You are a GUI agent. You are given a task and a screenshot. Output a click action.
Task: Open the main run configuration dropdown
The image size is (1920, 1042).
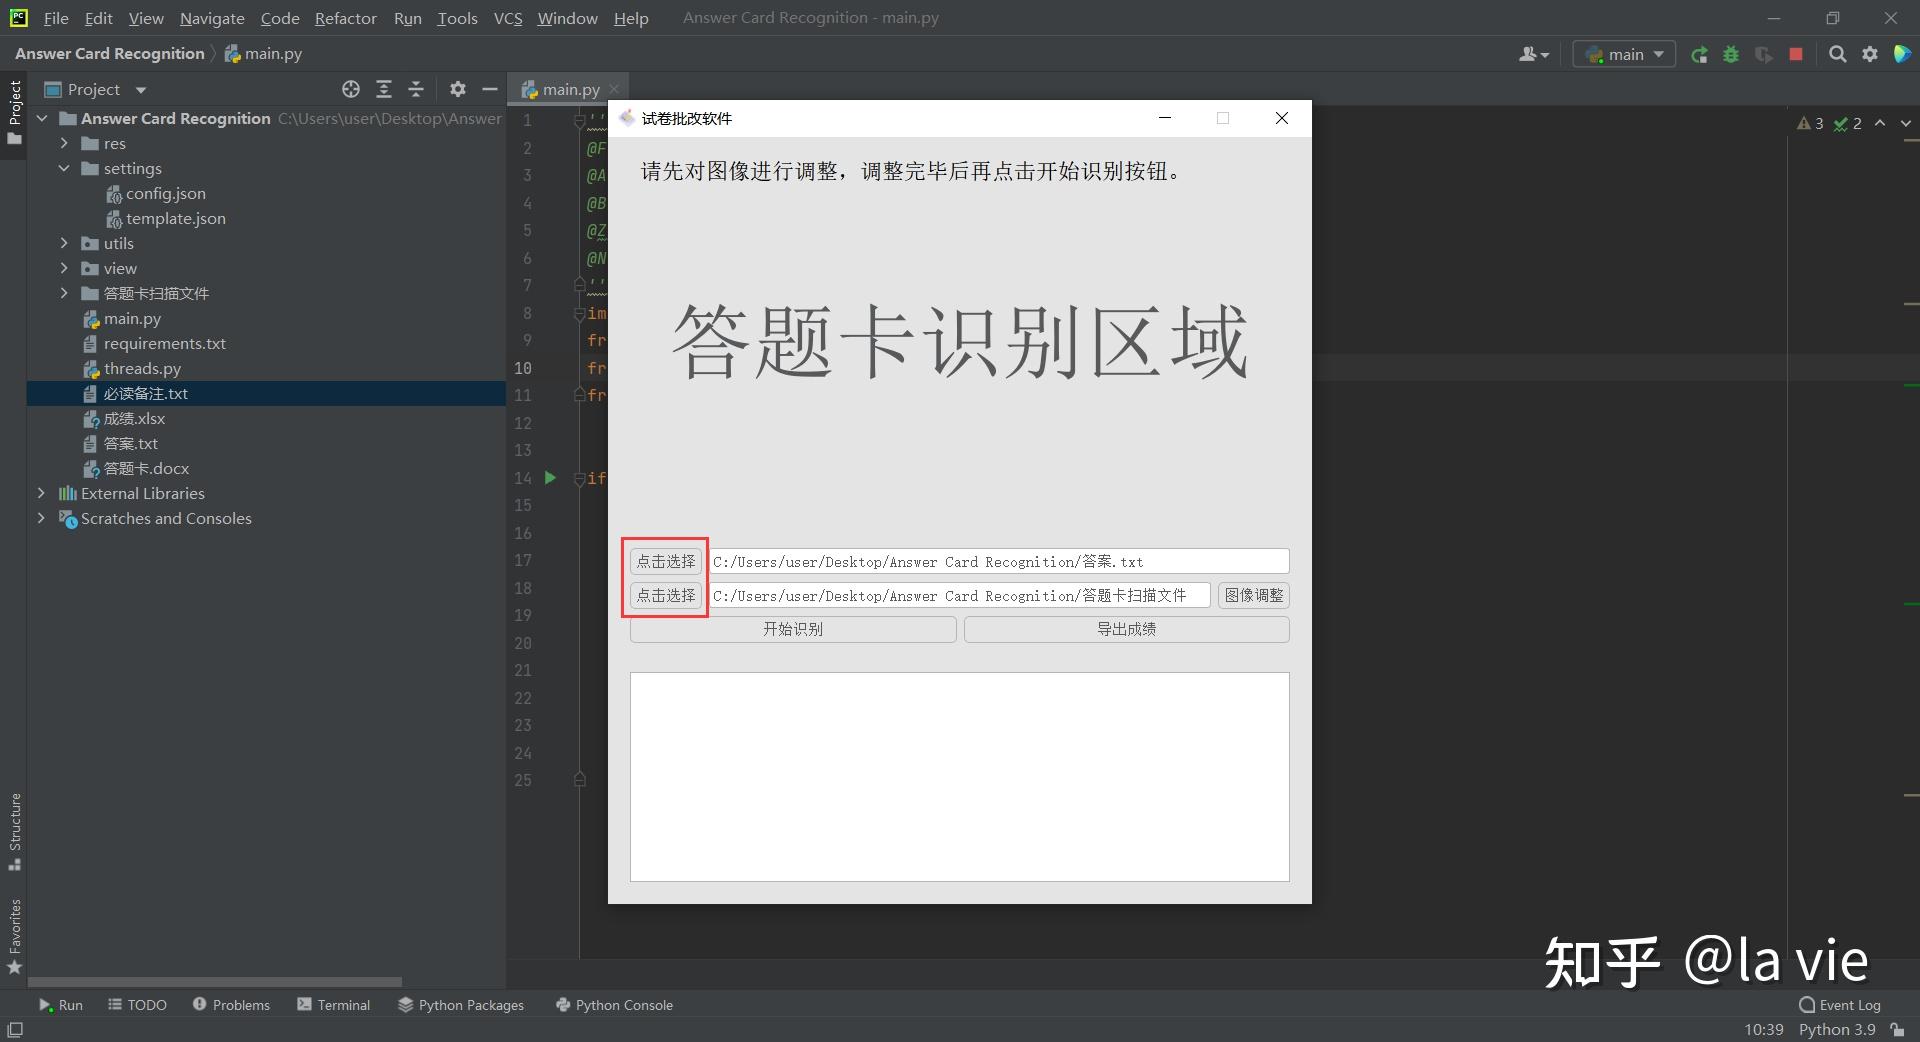click(1622, 54)
